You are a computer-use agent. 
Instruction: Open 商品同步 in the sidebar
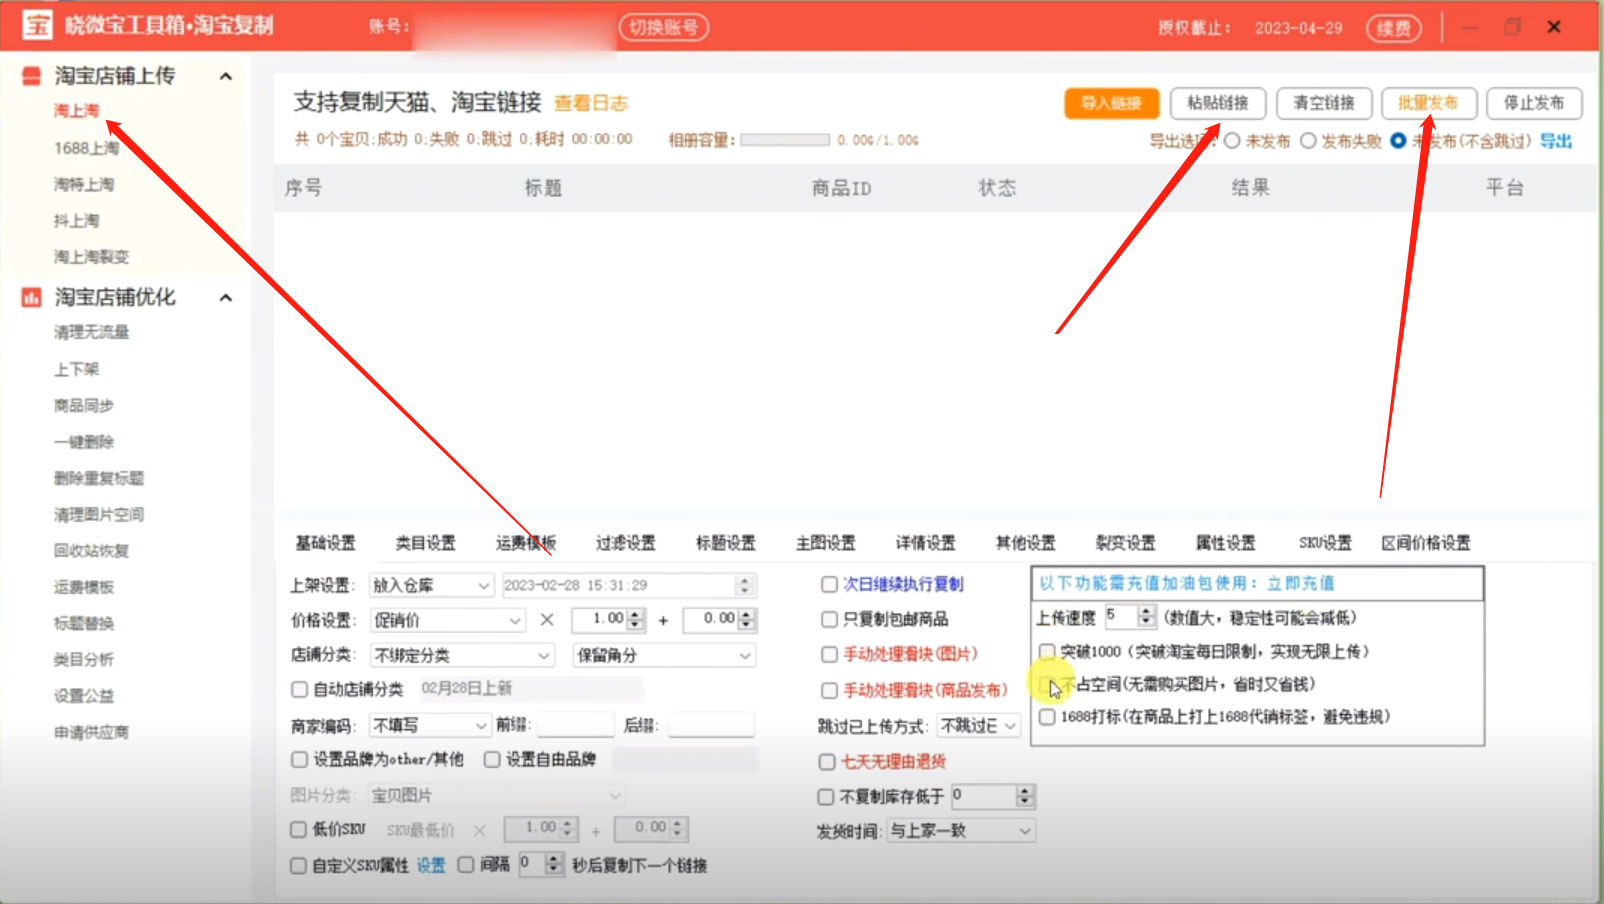point(84,405)
